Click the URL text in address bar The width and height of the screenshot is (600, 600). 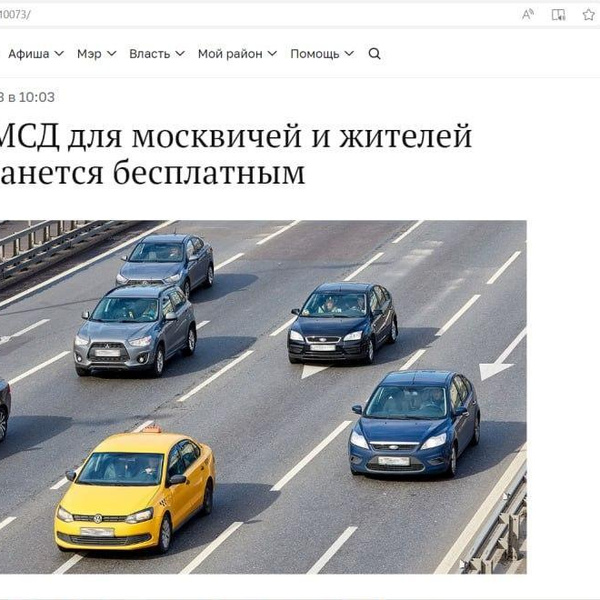pos(15,15)
